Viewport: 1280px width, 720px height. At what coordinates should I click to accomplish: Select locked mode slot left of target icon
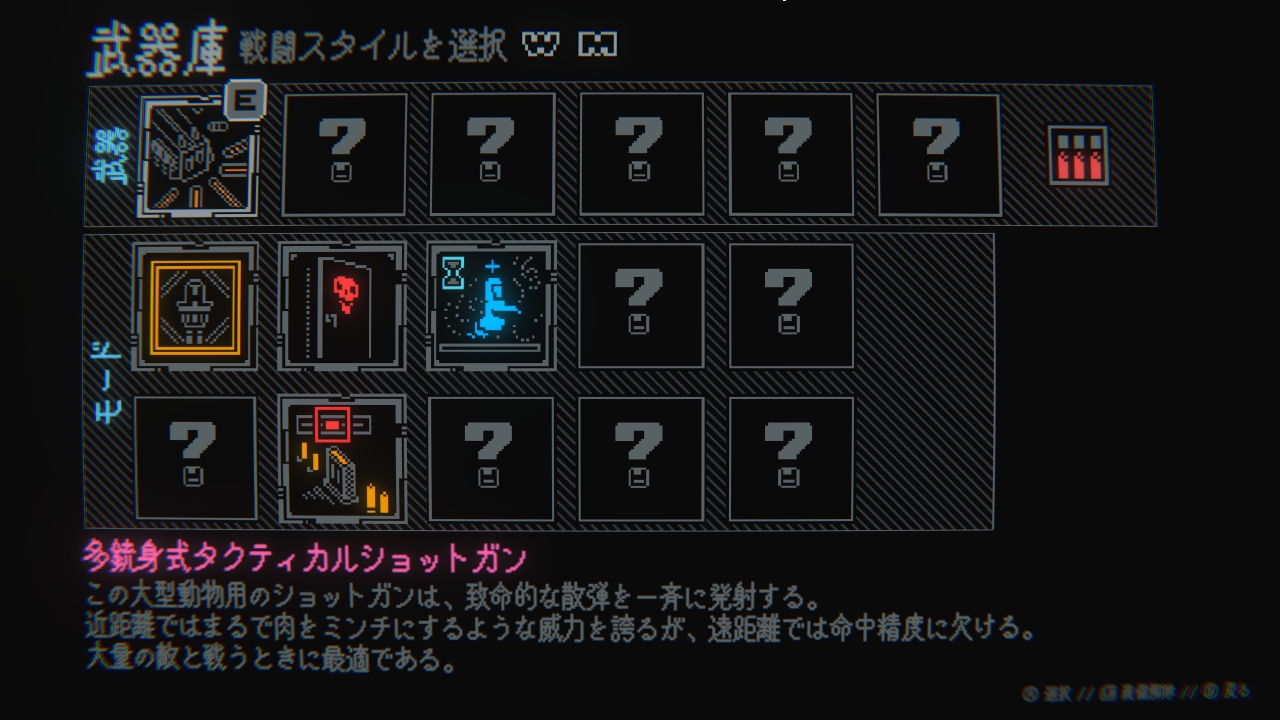tap(195, 459)
